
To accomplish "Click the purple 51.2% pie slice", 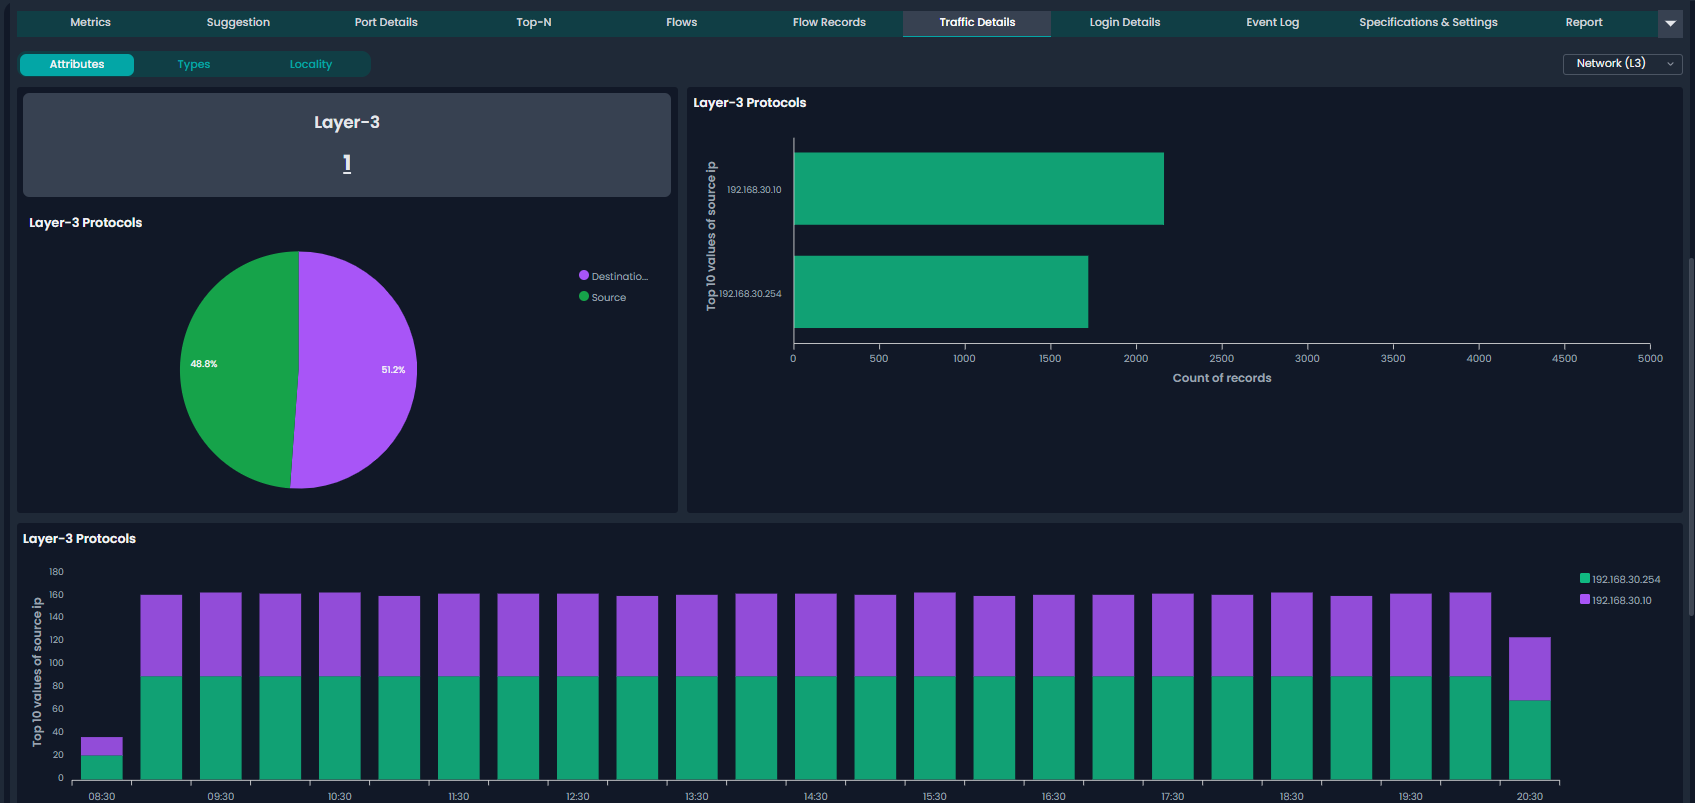I will [x=360, y=370].
